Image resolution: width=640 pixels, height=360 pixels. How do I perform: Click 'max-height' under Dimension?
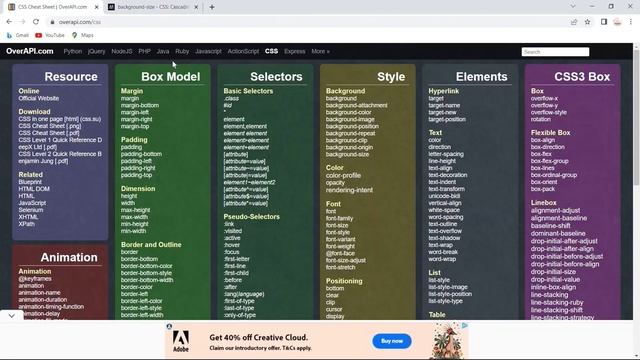point(136,210)
